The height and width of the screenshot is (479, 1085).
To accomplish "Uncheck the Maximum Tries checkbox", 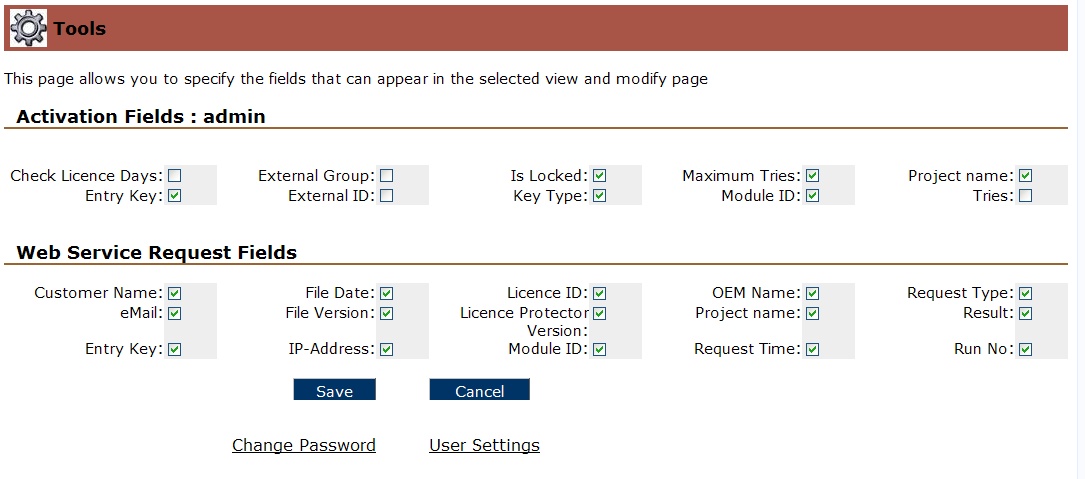I will coord(812,176).
